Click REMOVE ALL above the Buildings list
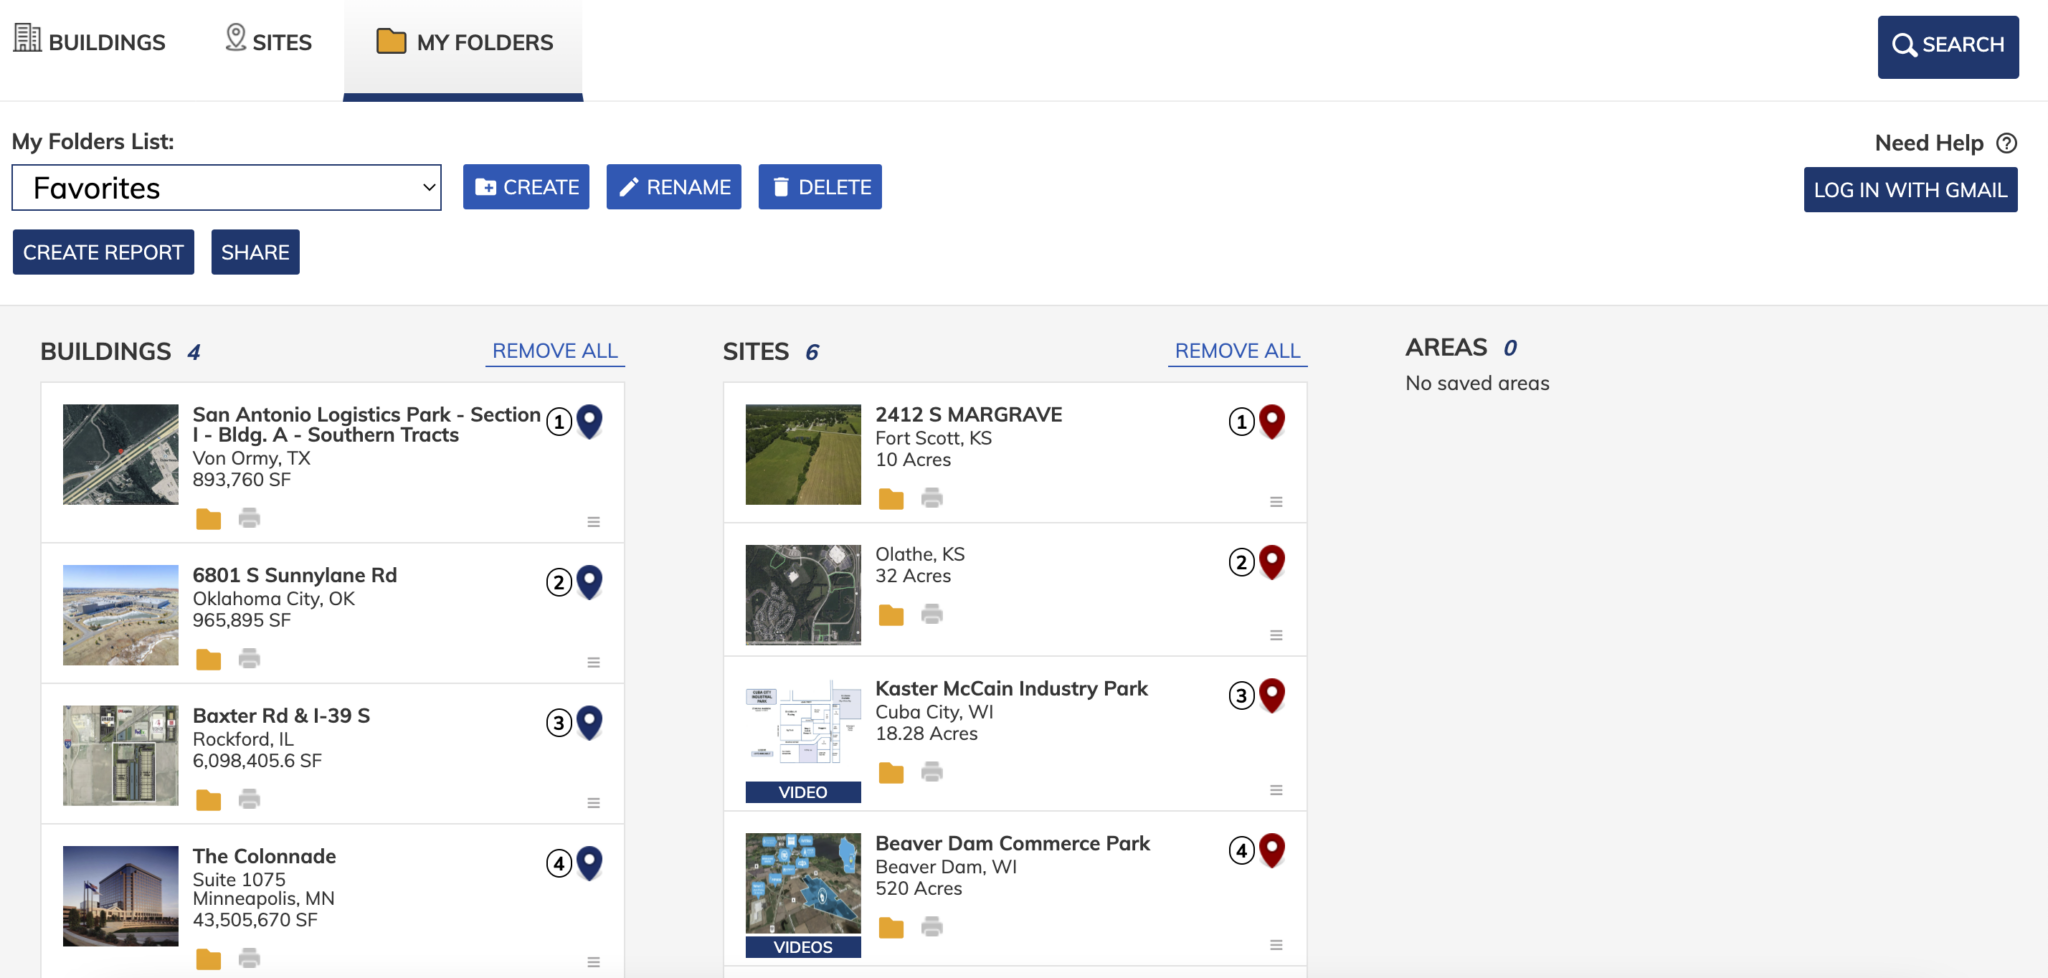 (x=555, y=350)
